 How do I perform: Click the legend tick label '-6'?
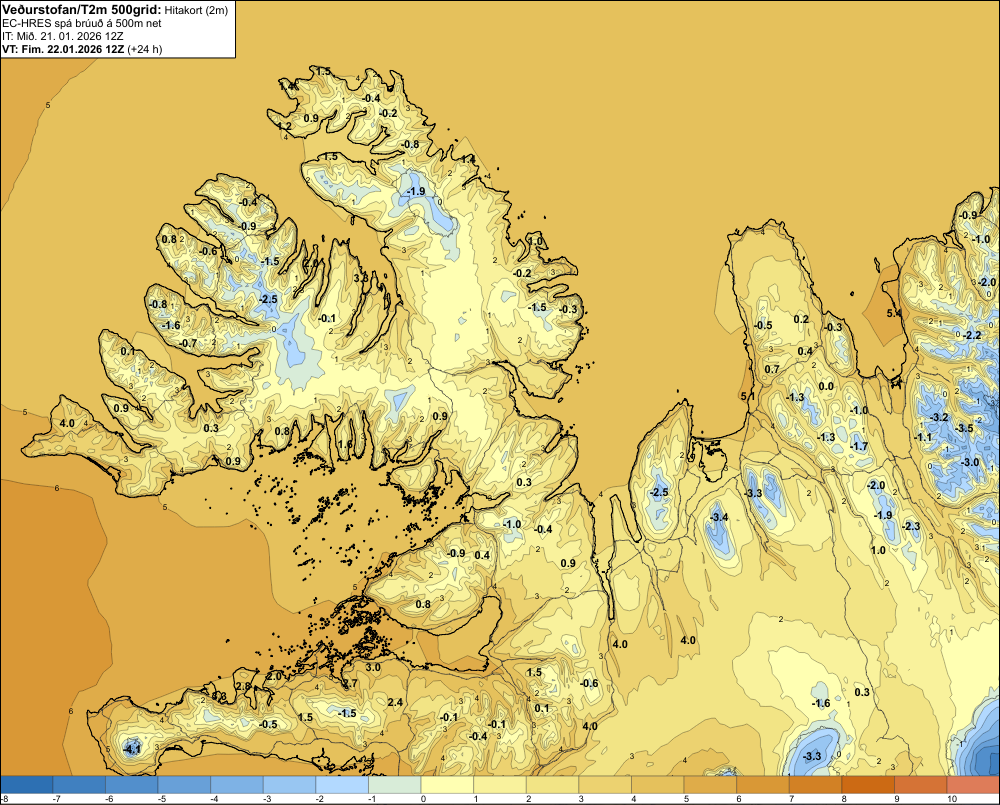(x=108, y=799)
